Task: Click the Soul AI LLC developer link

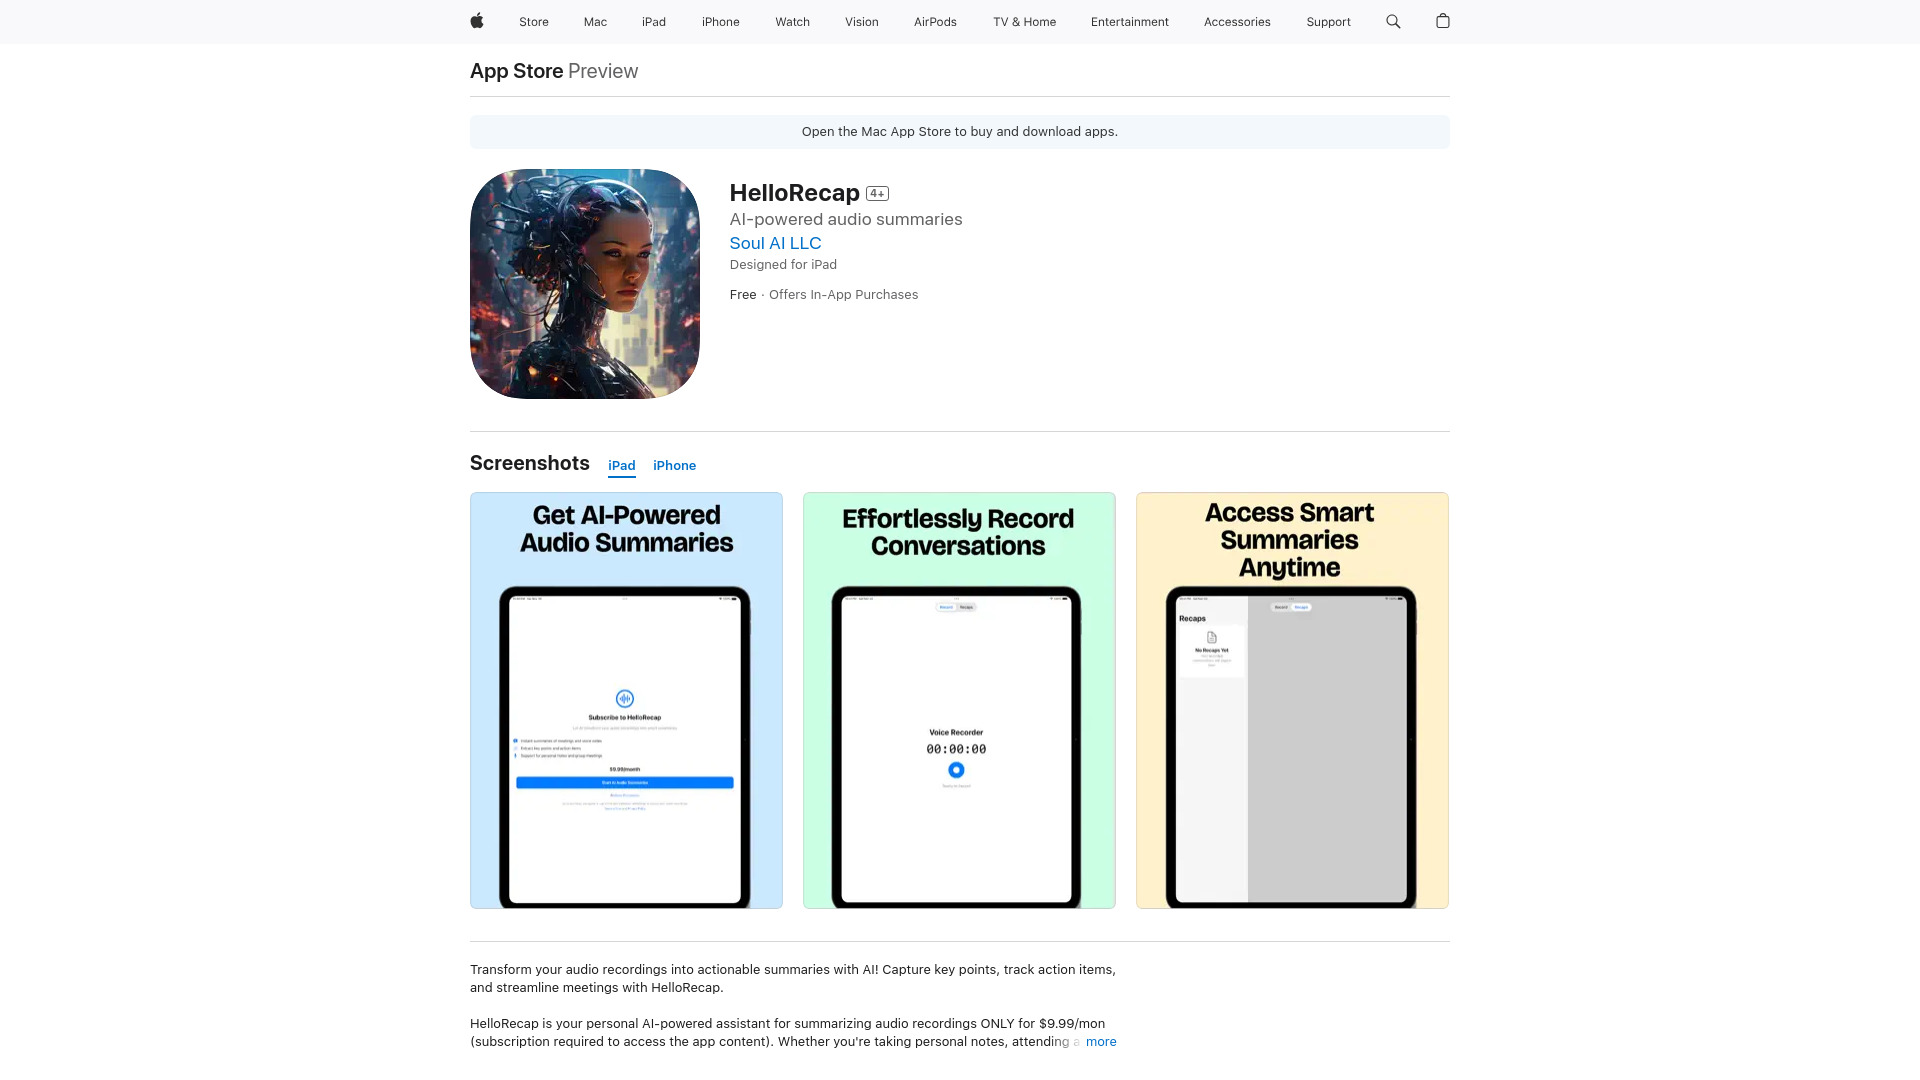Action: click(774, 243)
